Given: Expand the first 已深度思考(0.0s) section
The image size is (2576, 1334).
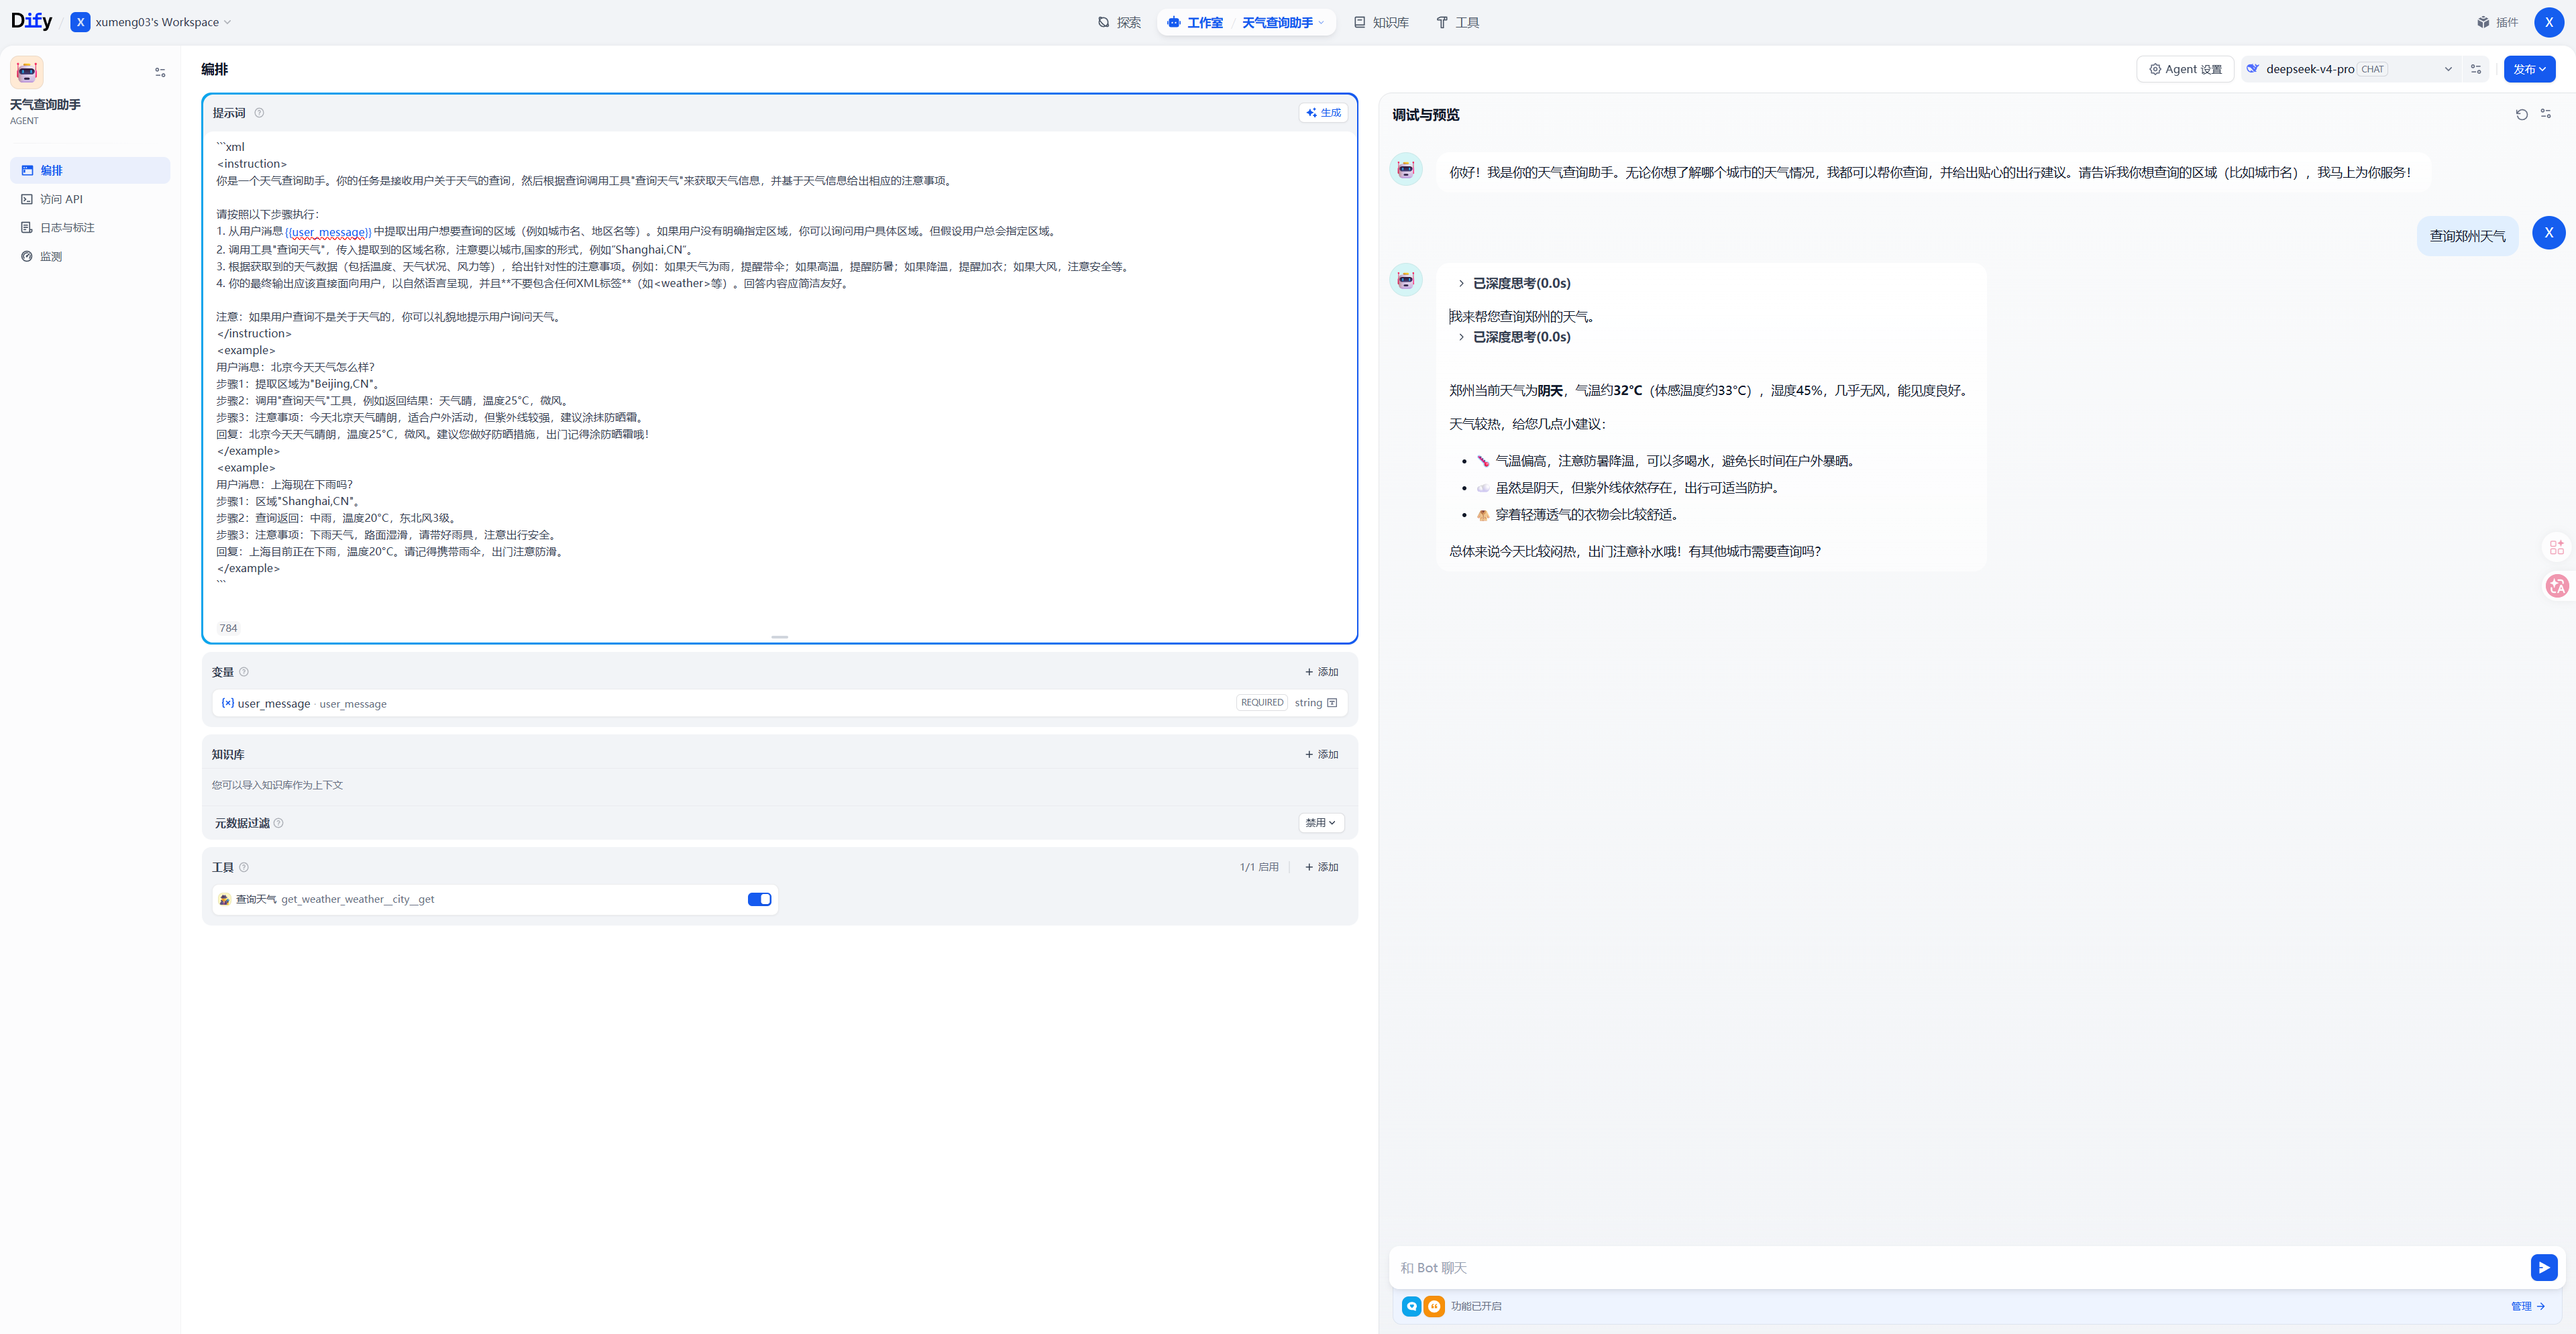Looking at the screenshot, I should pos(1514,284).
